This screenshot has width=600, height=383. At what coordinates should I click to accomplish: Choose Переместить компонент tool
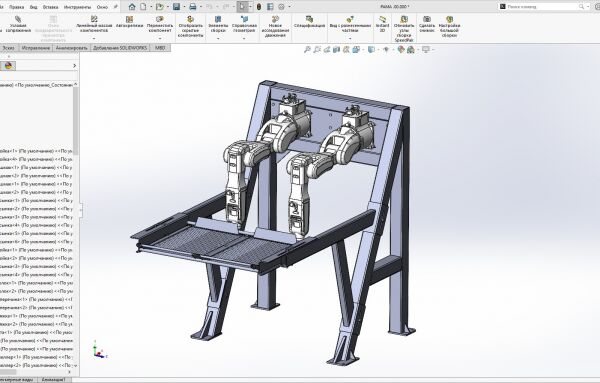(160, 23)
